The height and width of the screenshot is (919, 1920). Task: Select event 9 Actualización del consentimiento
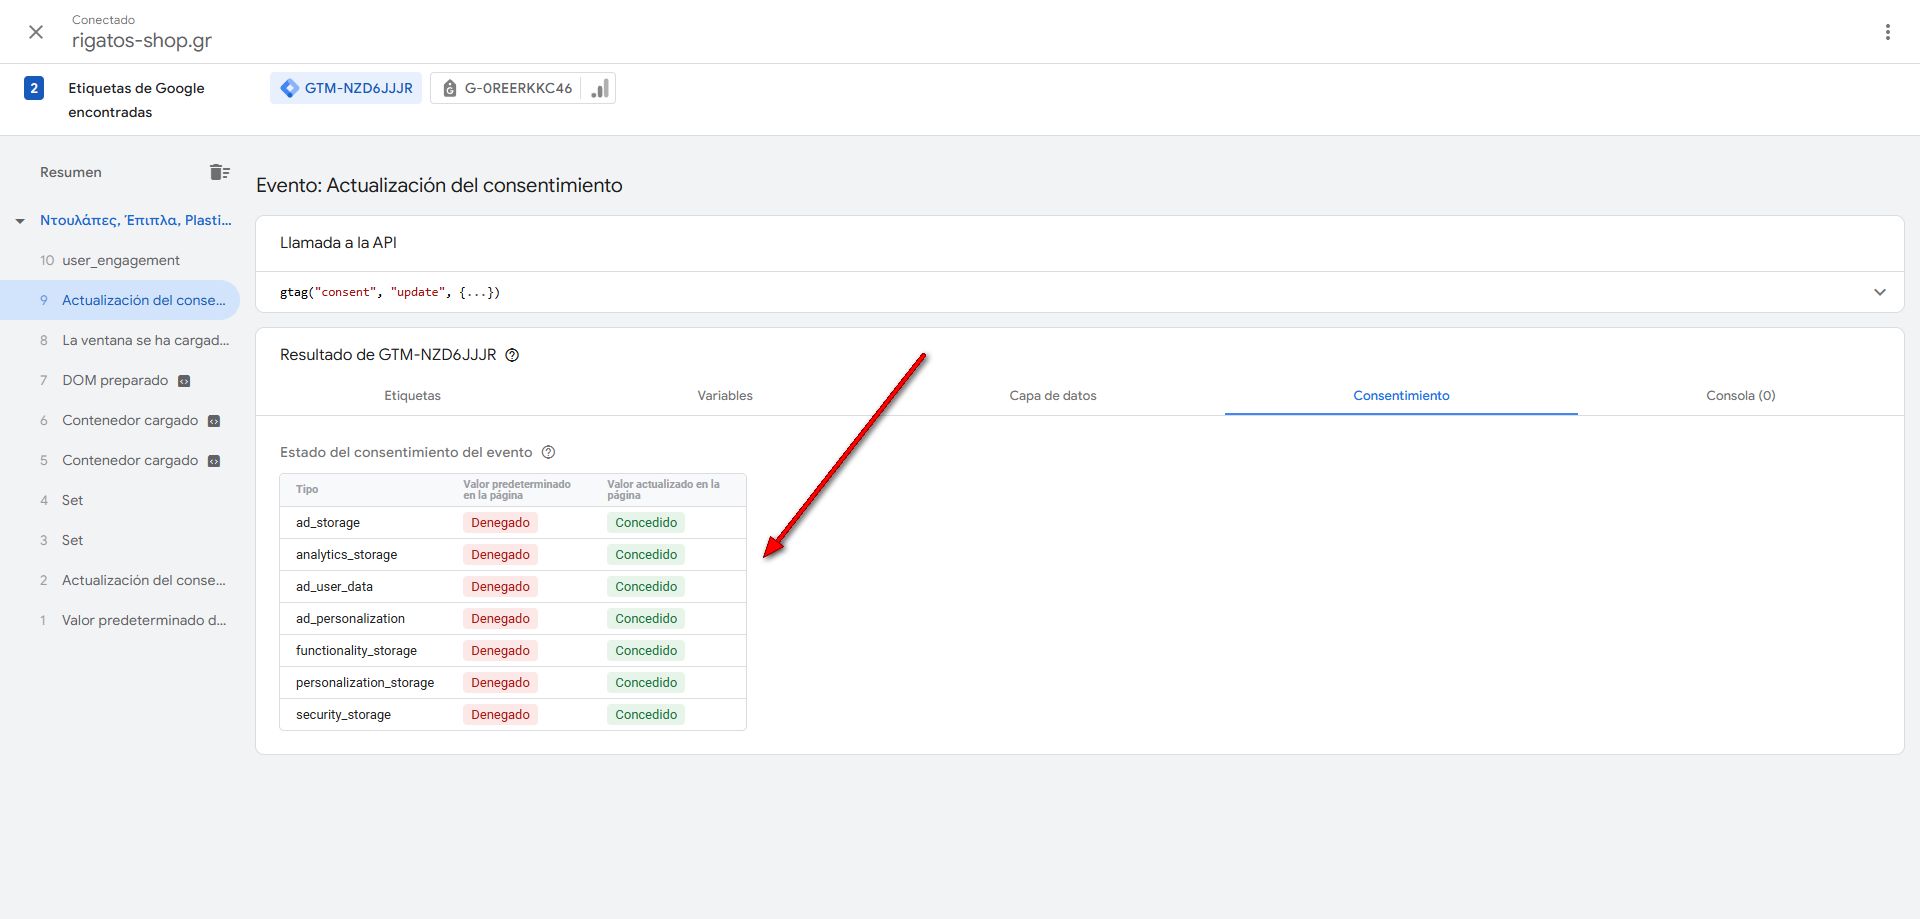click(x=120, y=300)
